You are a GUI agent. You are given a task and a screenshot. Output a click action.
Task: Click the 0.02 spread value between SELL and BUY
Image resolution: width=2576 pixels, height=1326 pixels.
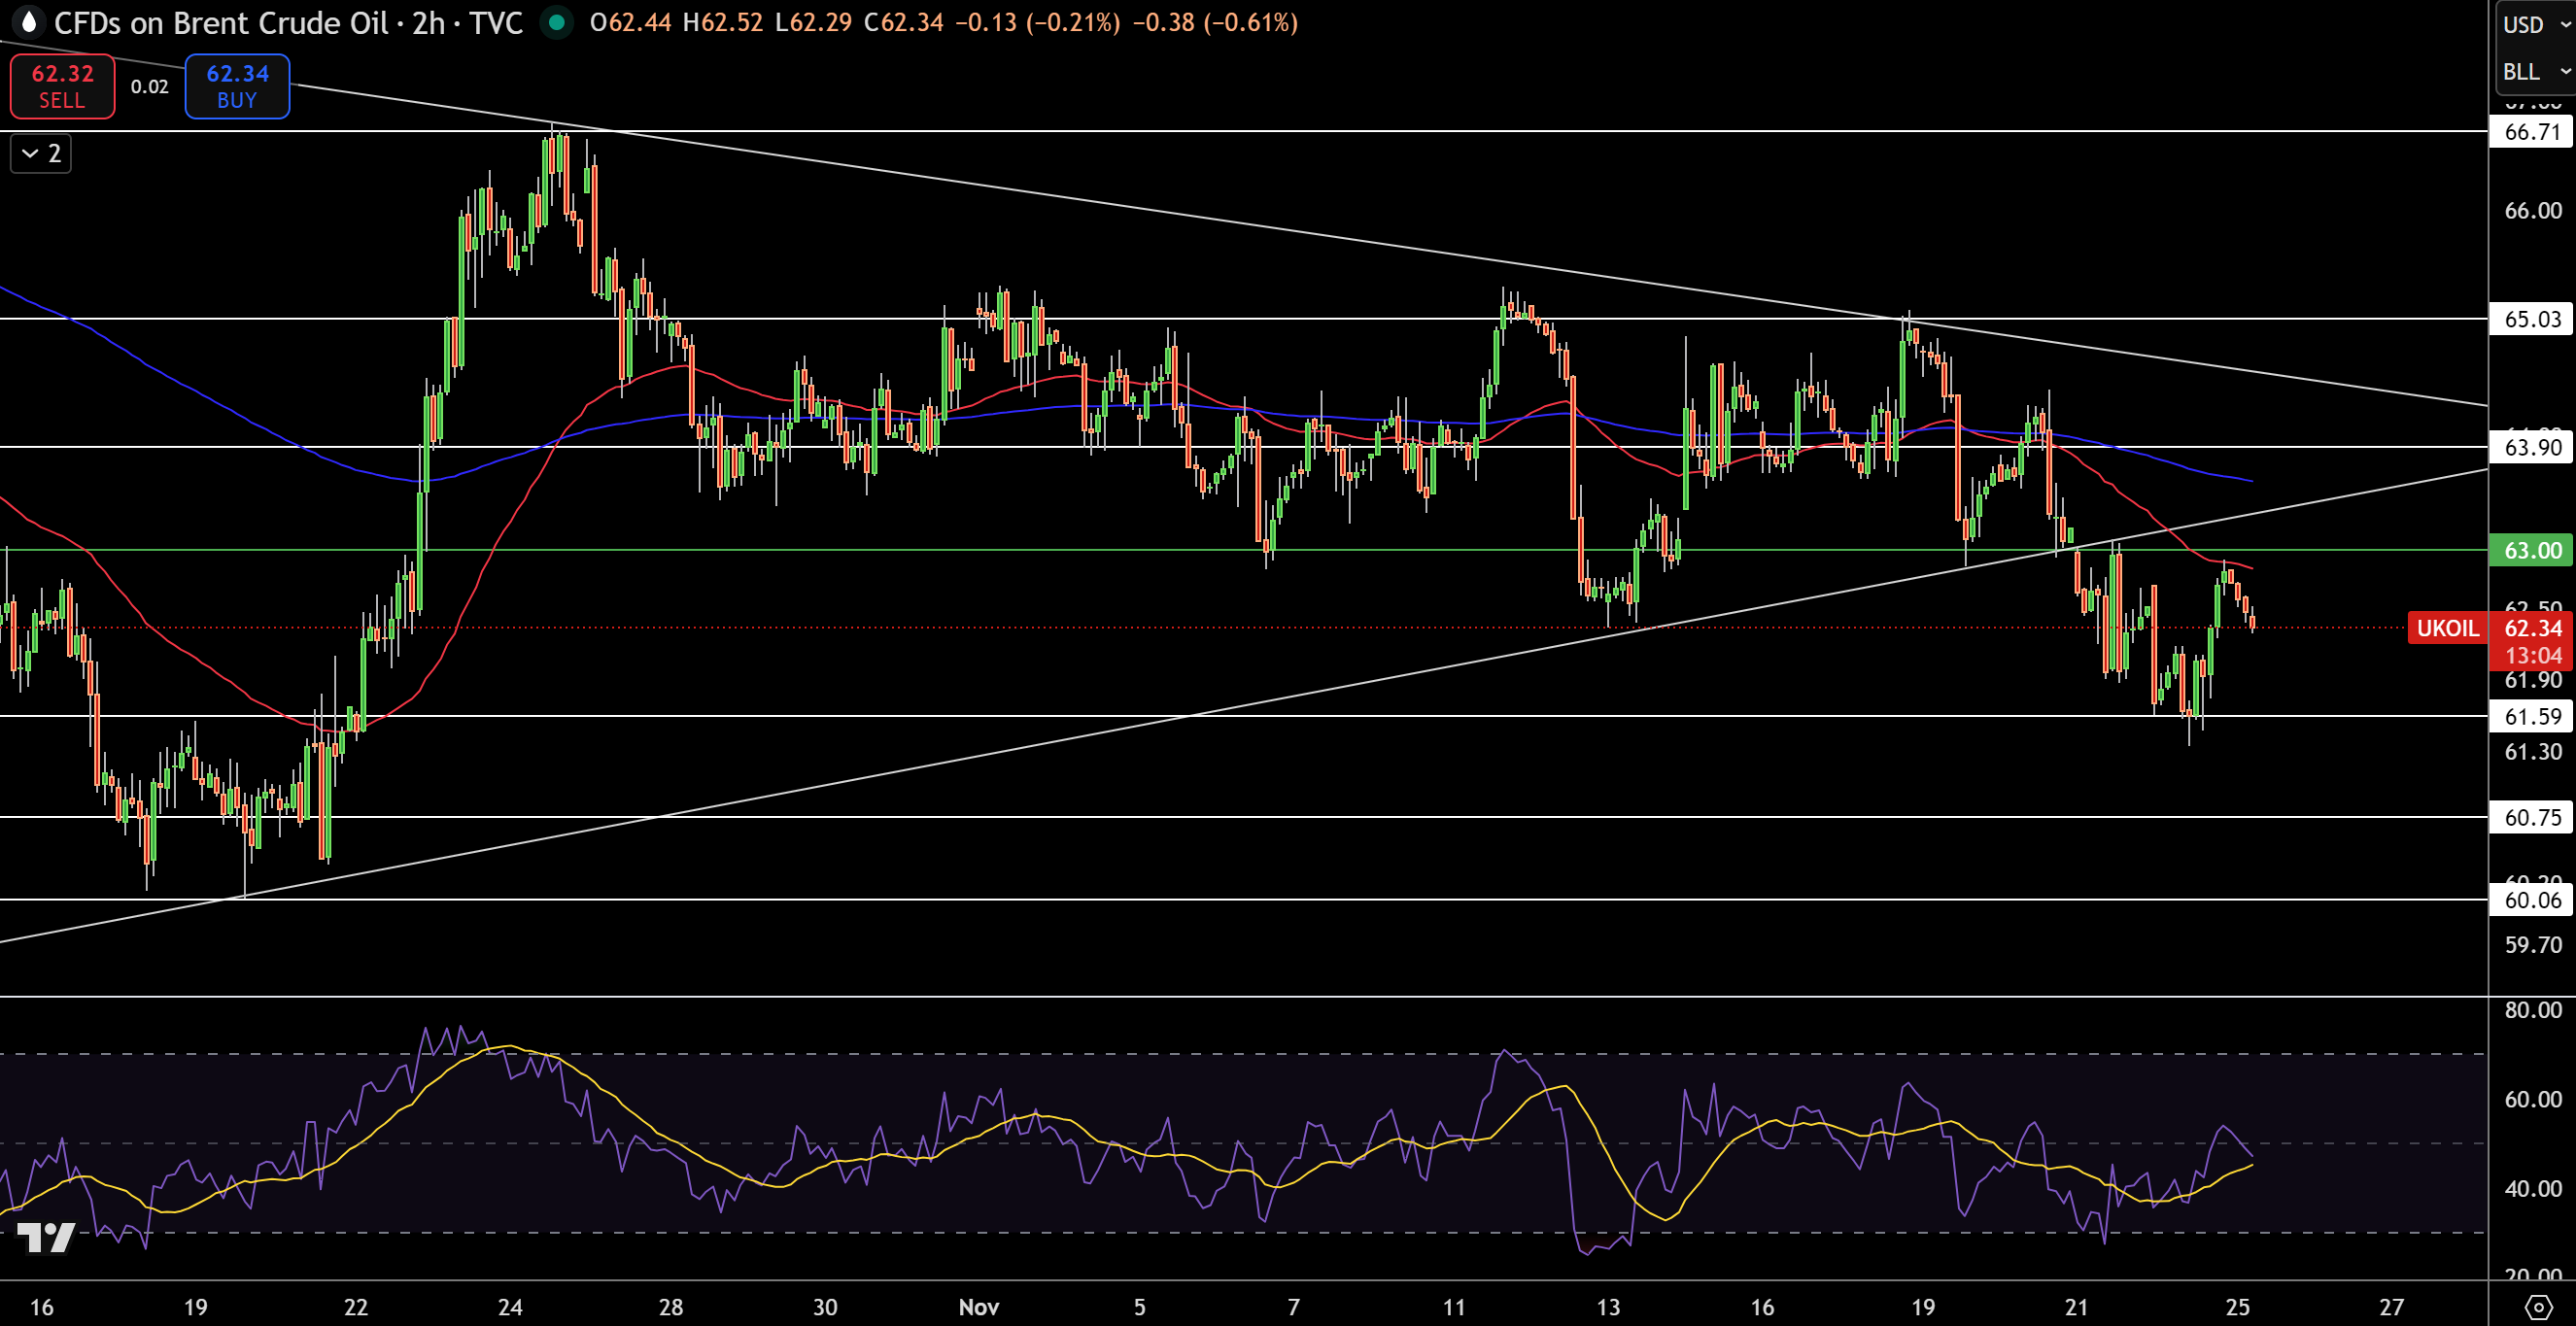148,86
